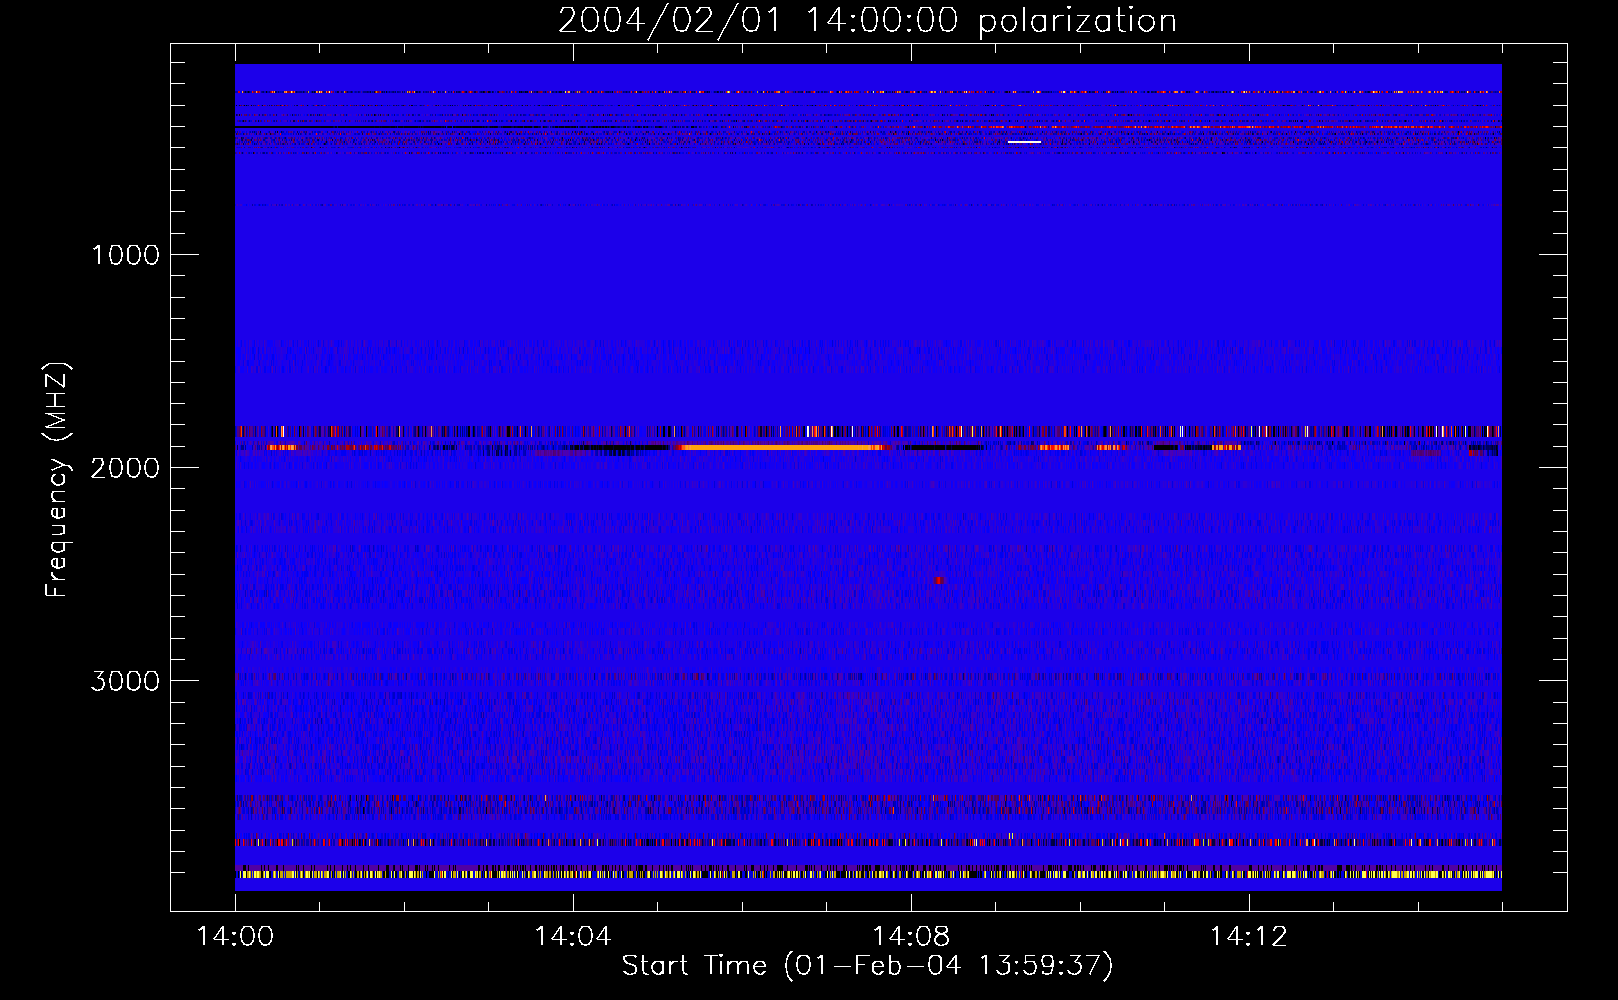
Task: Click the short white dash near the top
Action: (1024, 142)
